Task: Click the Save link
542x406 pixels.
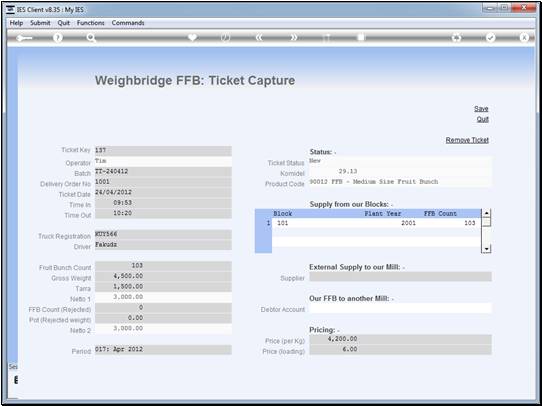Action: pyautogui.click(x=481, y=108)
